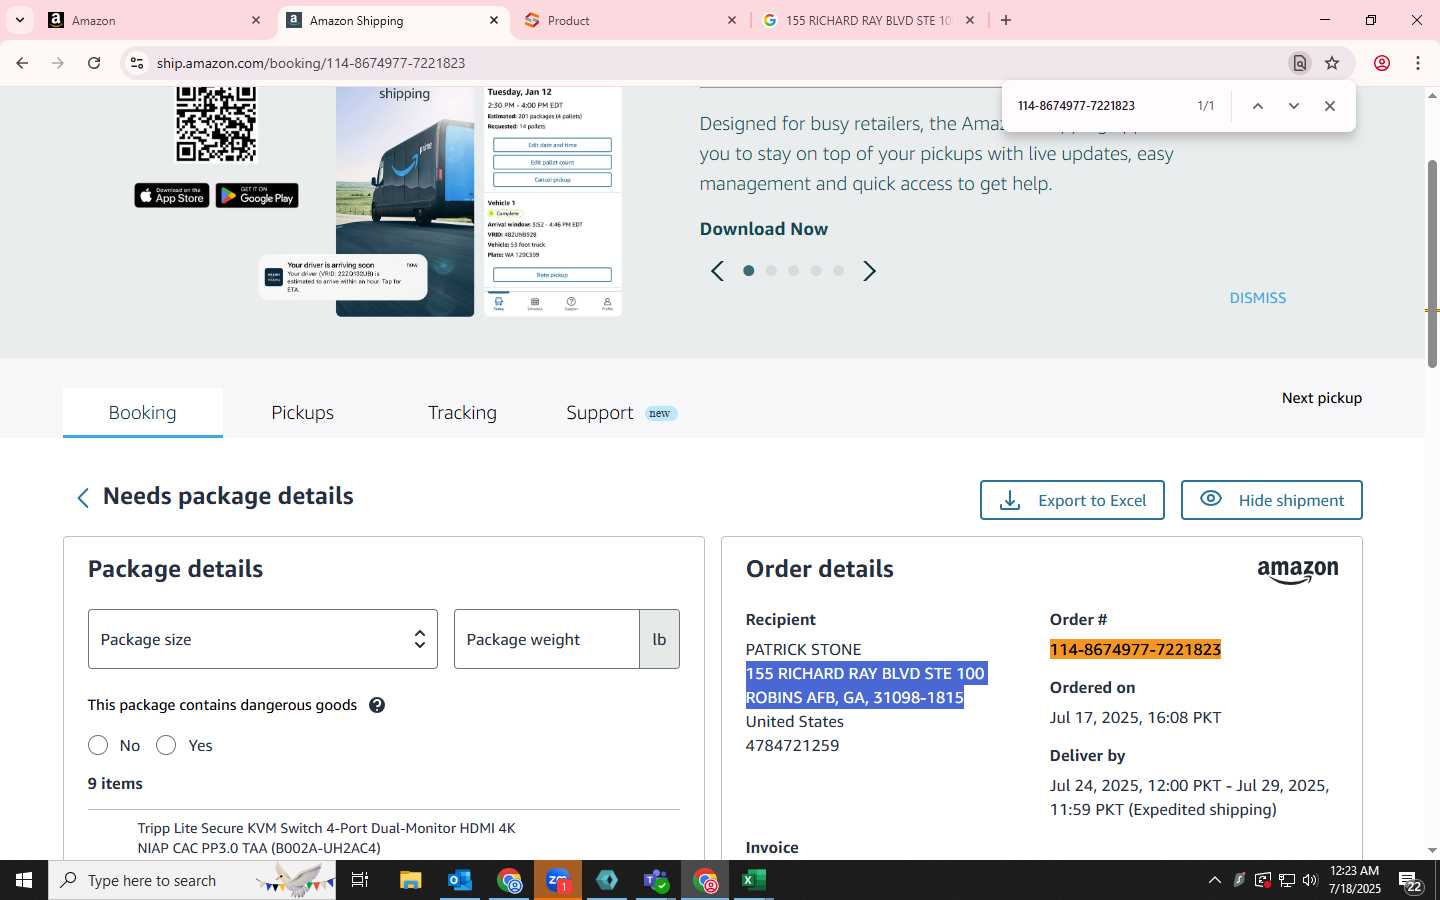The image size is (1440, 900).
Task: Select No for dangerous goods
Action: coord(98,745)
